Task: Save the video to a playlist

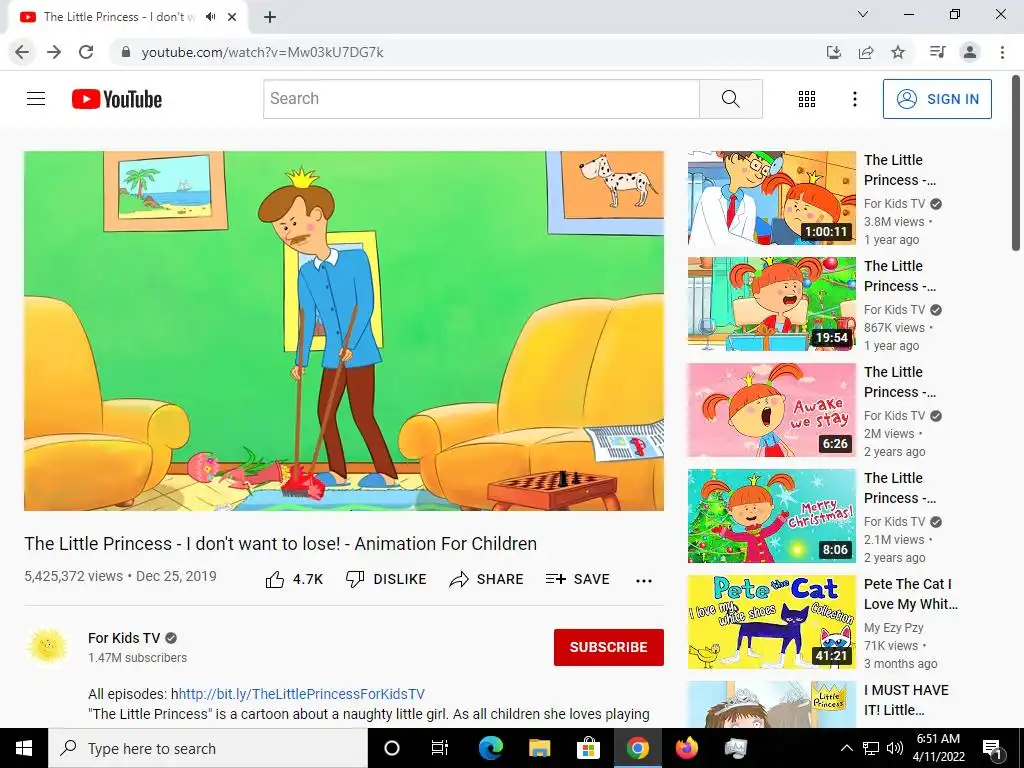Action: point(577,579)
